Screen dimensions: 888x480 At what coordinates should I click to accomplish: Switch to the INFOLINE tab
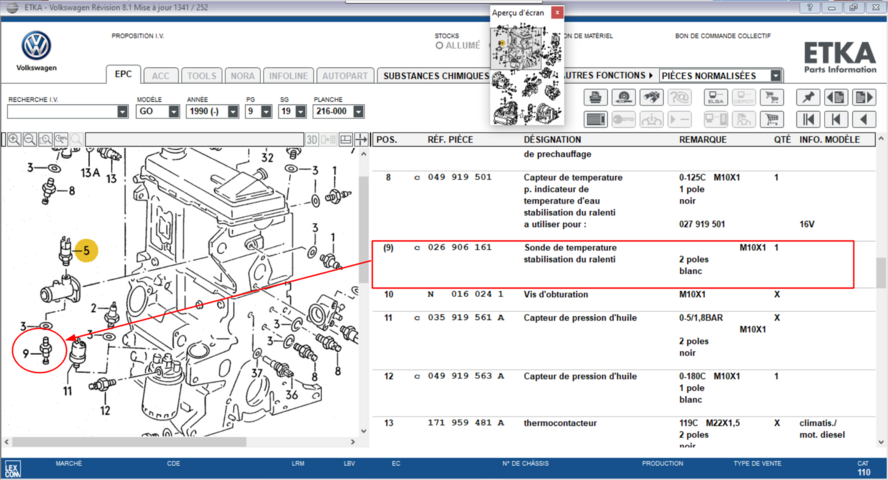(288, 76)
